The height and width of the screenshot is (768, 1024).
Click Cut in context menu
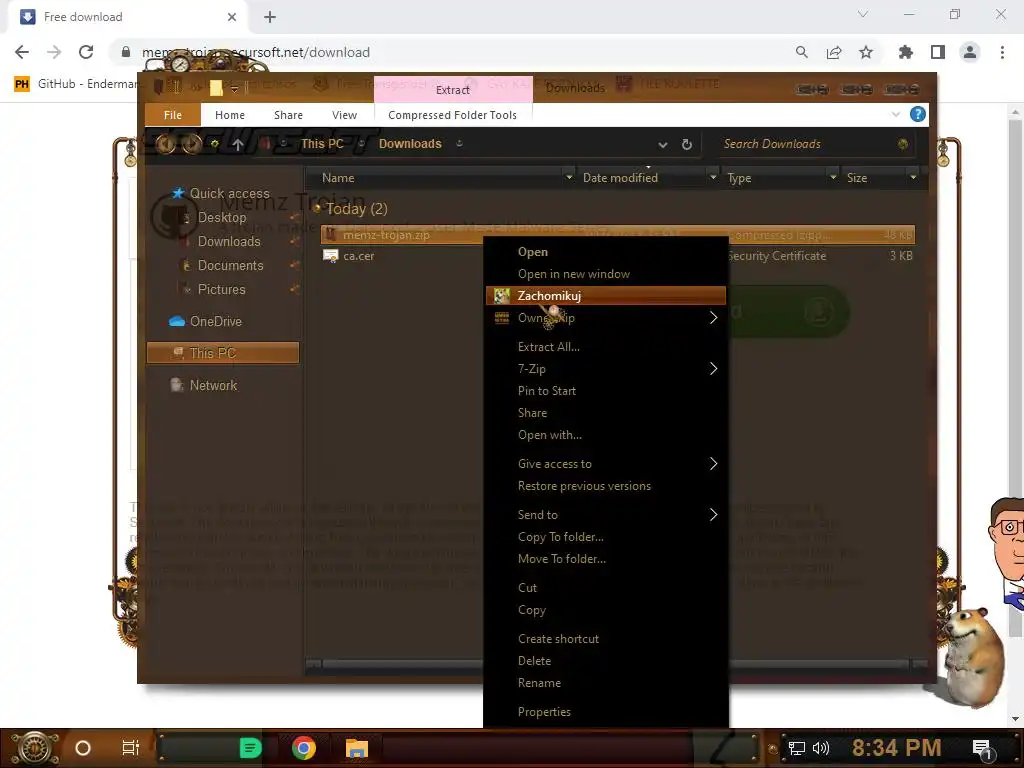[527, 588]
